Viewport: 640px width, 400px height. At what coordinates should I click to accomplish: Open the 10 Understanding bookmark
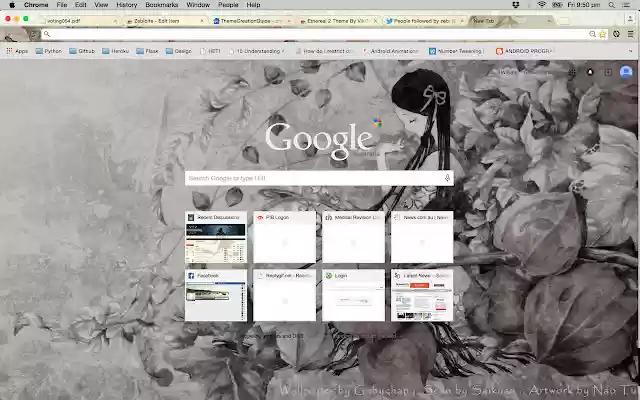(257, 51)
